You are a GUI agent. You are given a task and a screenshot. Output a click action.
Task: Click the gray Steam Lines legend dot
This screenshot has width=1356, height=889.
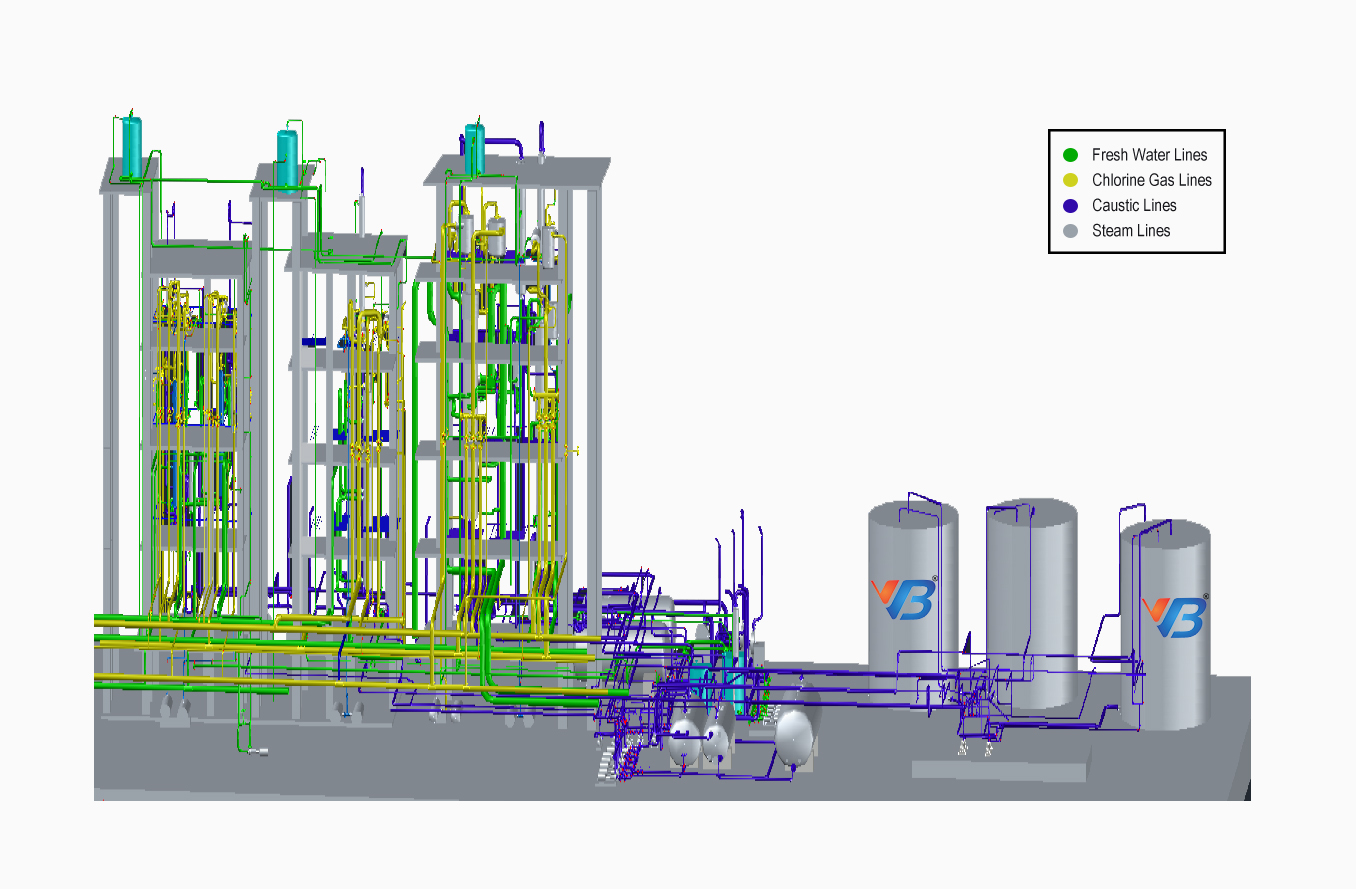coord(1071,231)
